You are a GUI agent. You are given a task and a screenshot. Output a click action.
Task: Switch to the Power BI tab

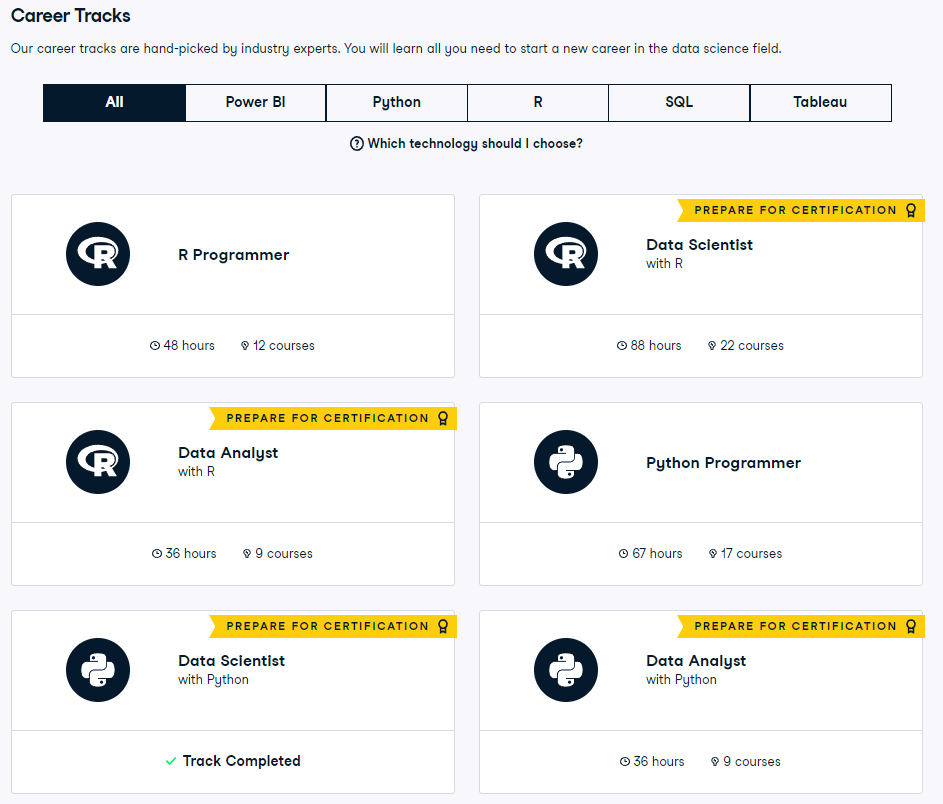(255, 102)
